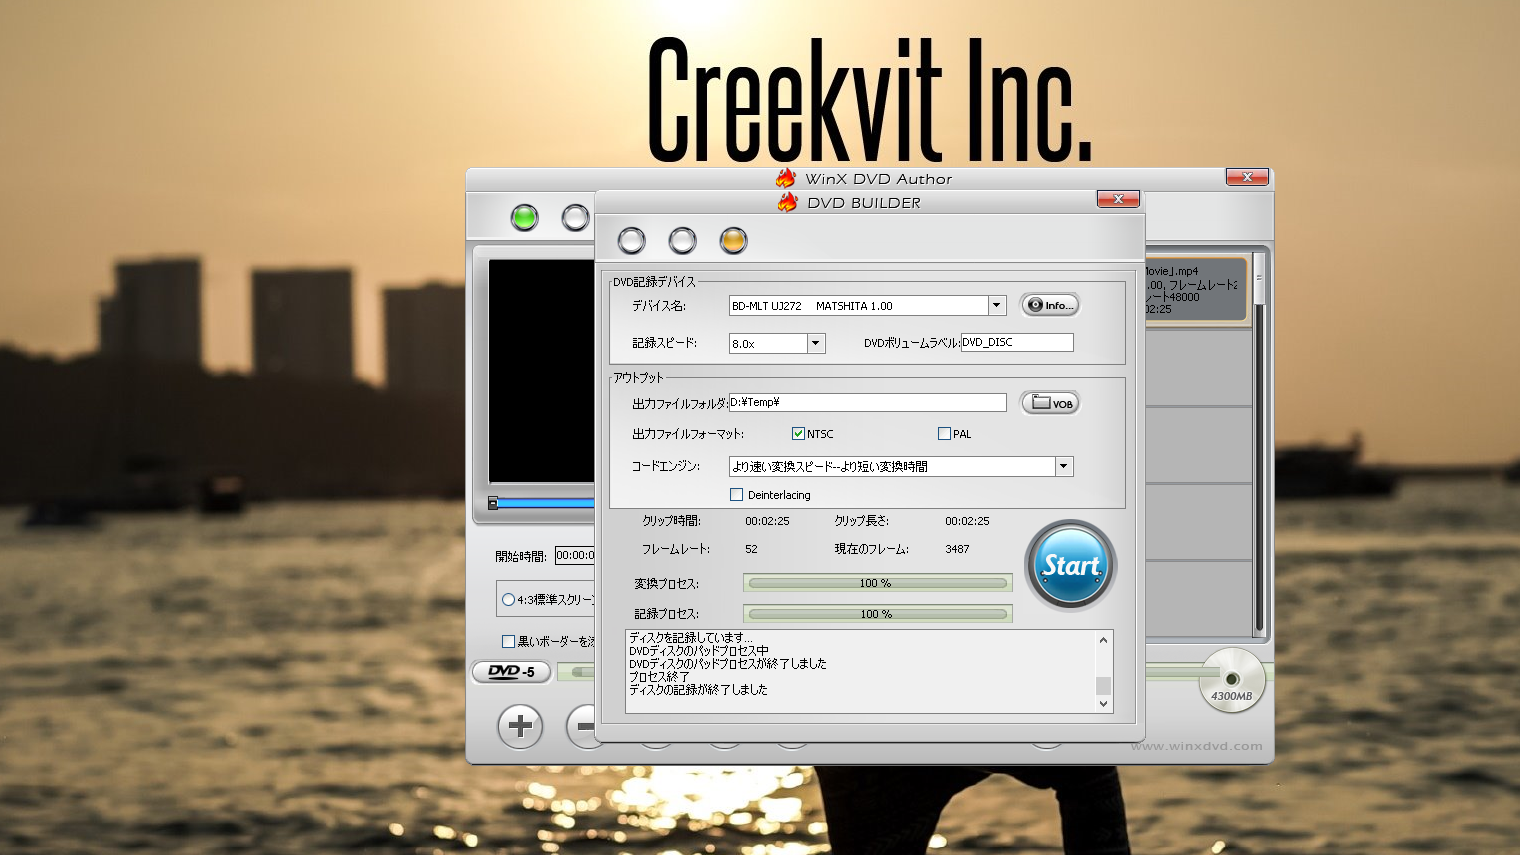
Task: Enable the Deinterlacing checkbox
Action: (737, 495)
